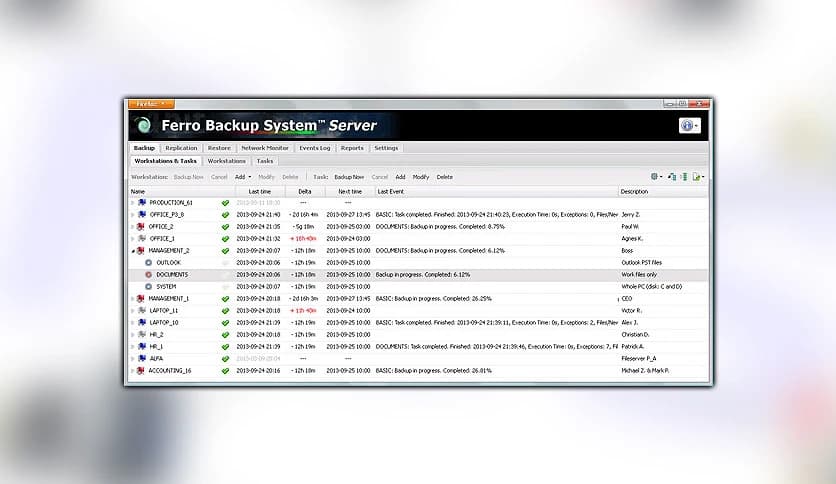Click the Task Modify button

421,177
